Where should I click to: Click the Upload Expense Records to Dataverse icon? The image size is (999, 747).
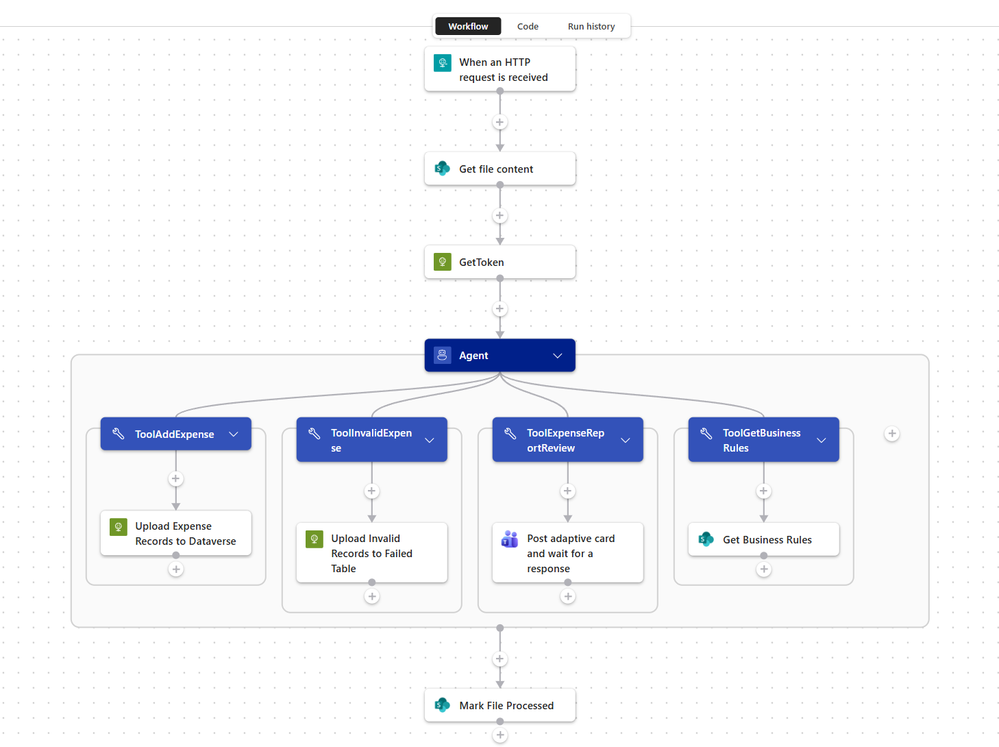point(119,526)
